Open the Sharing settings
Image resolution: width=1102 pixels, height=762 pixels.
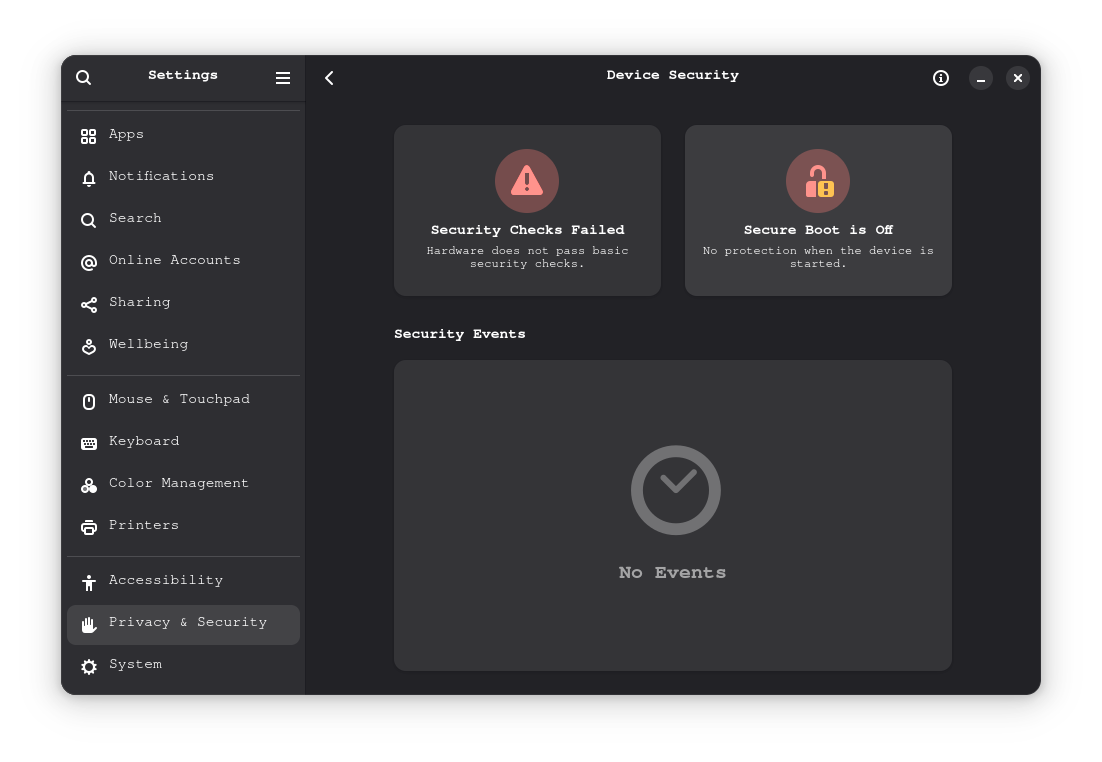pyautogui.click(x=183, y=303)
